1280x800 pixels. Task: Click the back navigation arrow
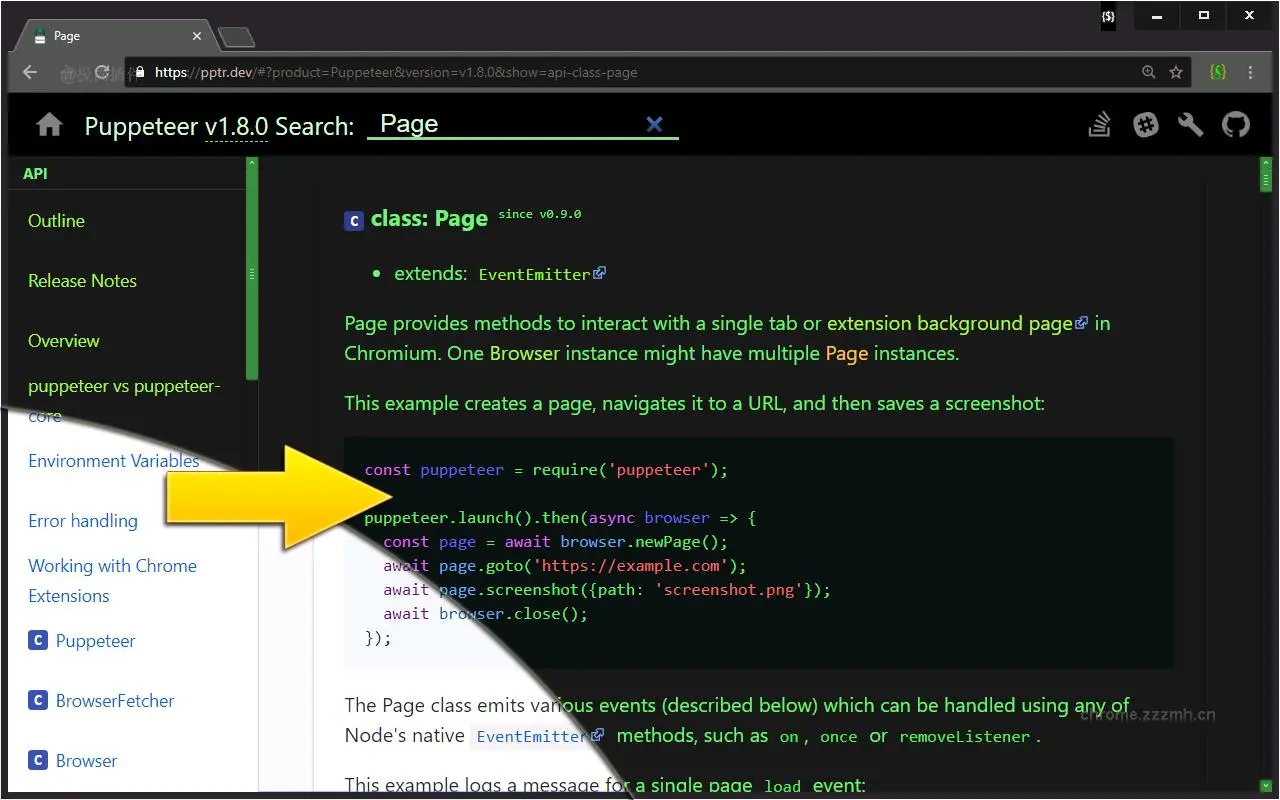[29, 71]
